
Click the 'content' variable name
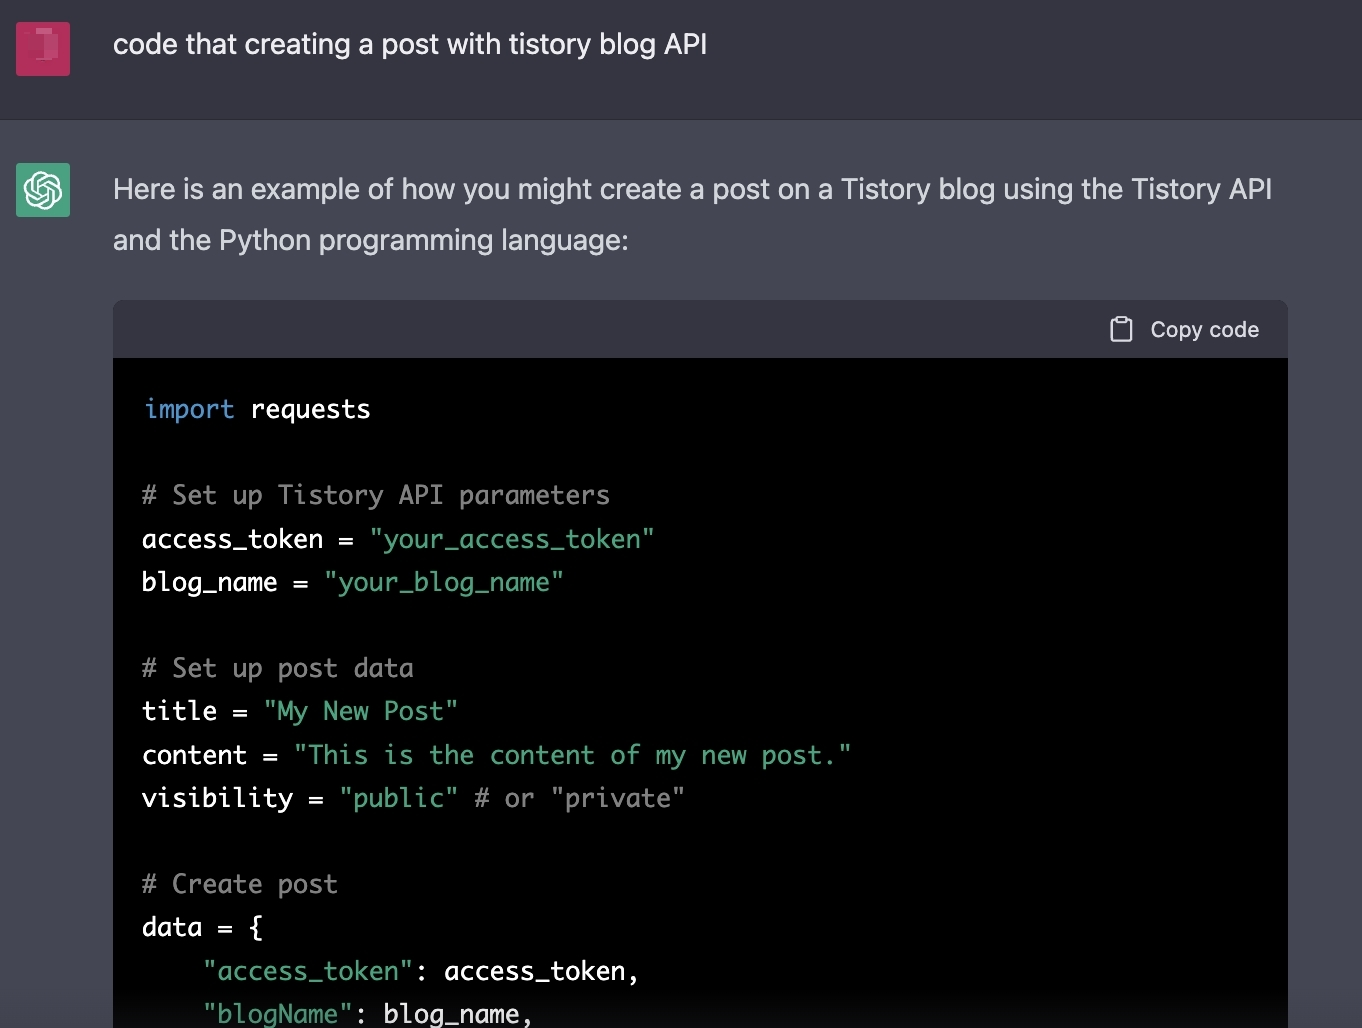195,756
